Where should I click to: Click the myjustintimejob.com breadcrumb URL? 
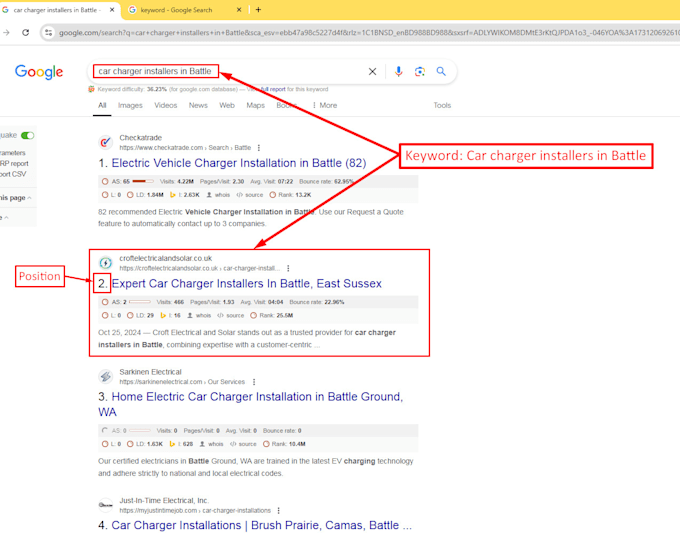pyautogui.click(x=195, y=510)
